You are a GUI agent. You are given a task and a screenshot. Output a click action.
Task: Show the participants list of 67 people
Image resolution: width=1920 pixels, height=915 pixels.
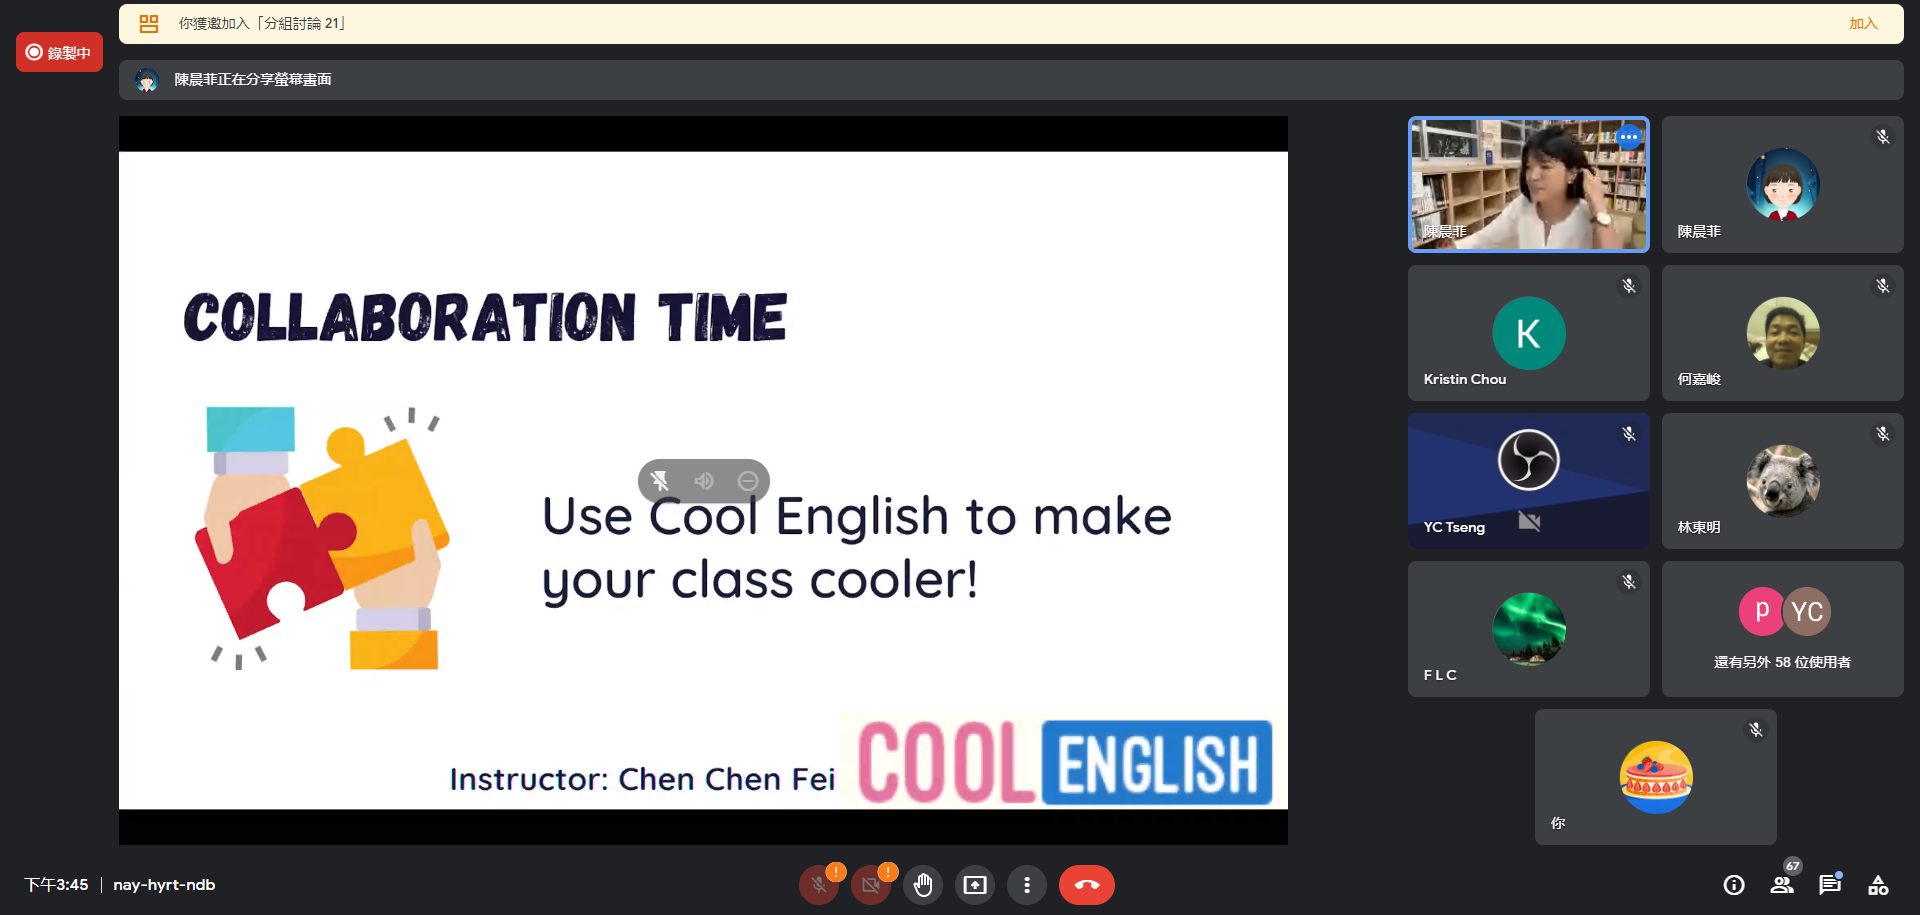(1782, 885)
